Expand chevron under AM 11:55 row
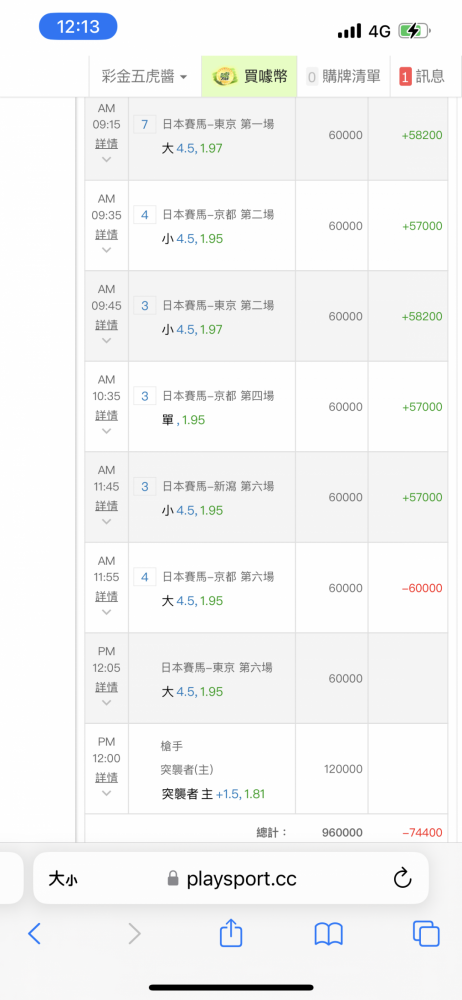Screen dimensions: 462x1000 coord(107,612)
